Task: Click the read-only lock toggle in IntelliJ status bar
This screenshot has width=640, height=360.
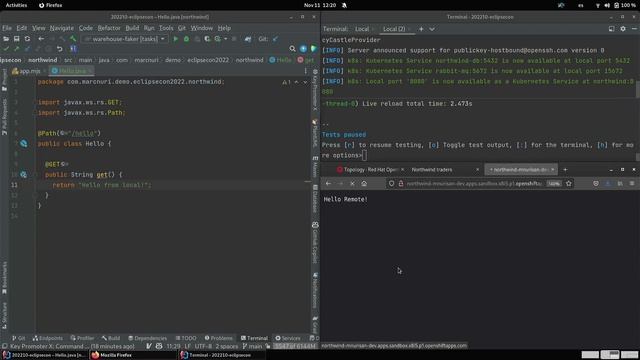Action: click(268, 346)
